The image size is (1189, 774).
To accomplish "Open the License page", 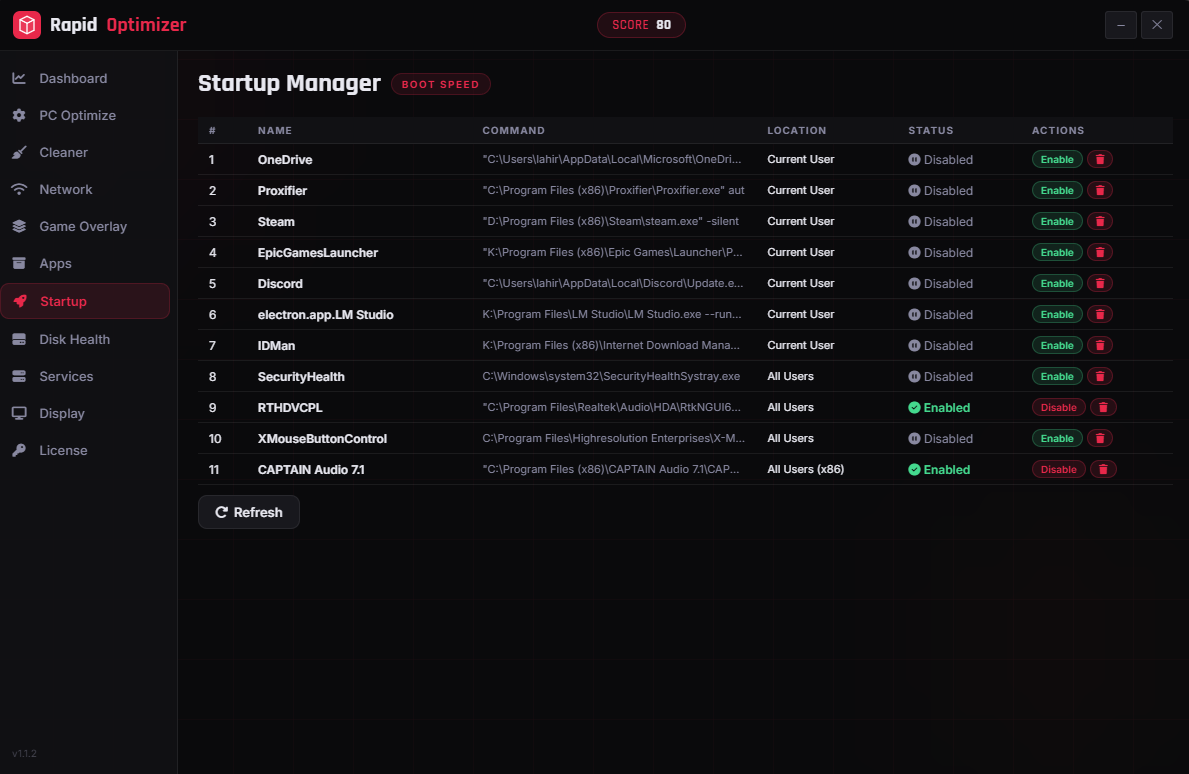I will pos(85,450).
